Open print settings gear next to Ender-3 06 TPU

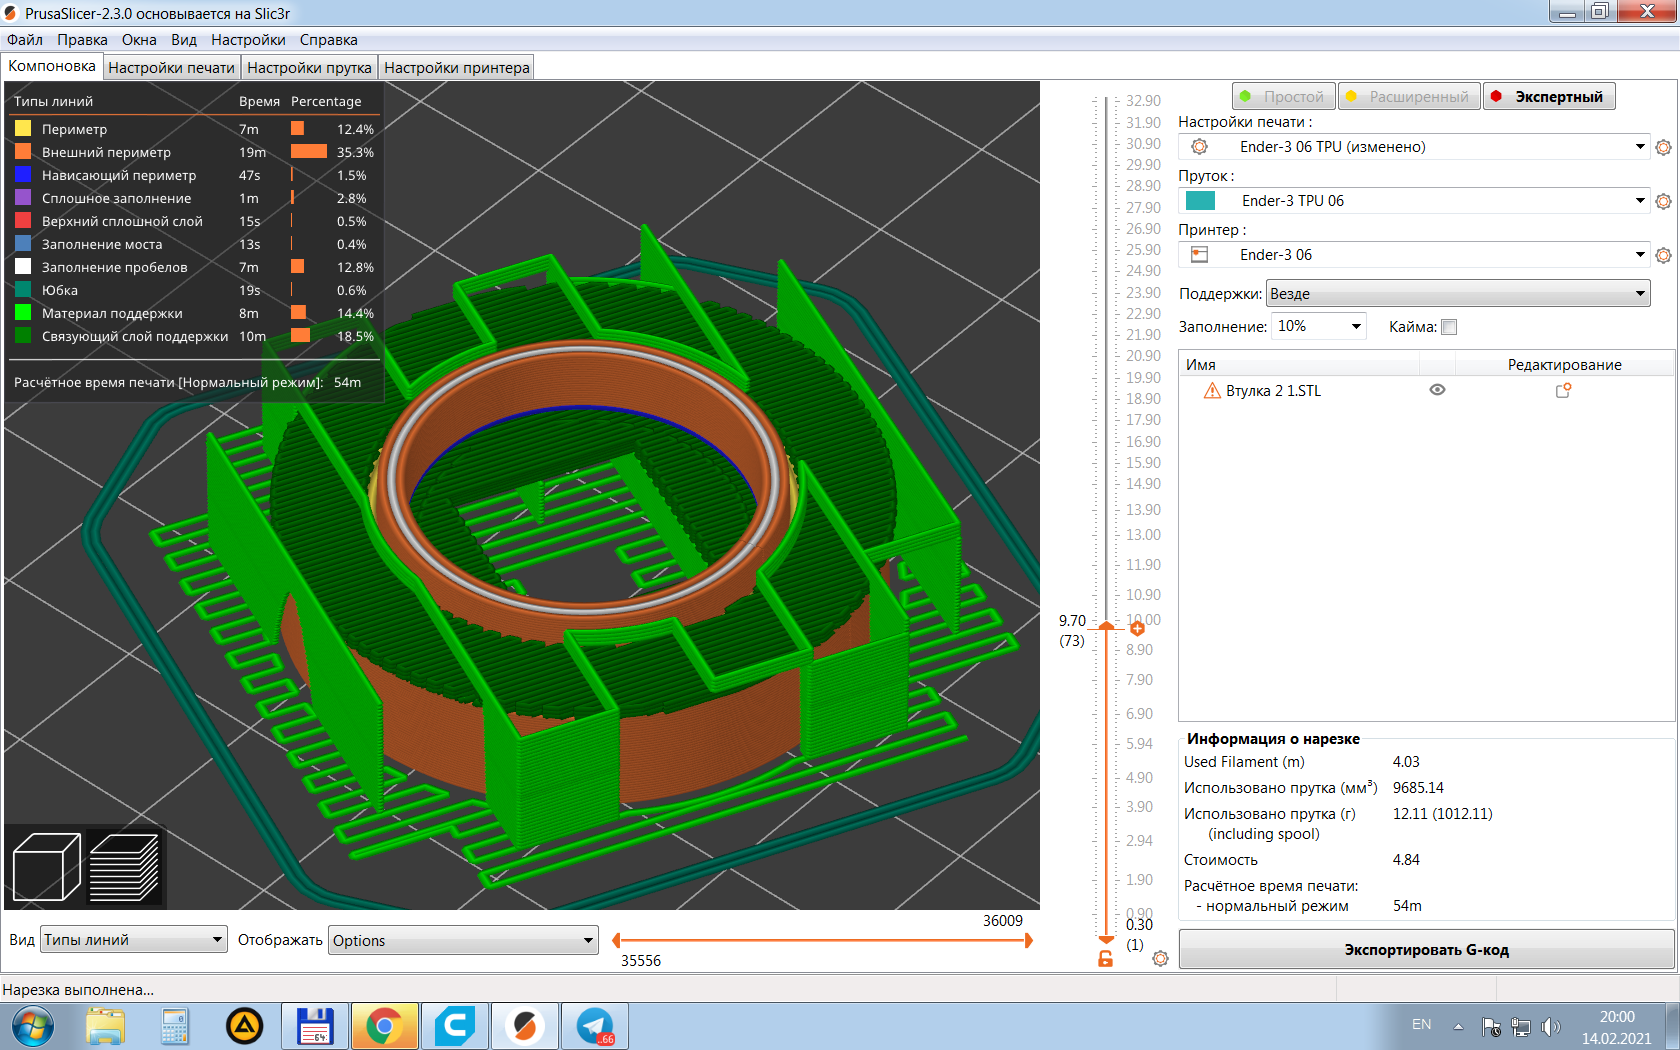1663,147
